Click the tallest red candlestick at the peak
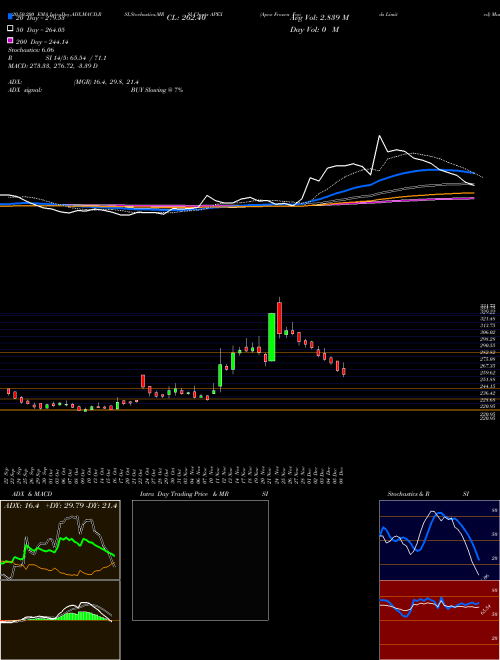 (x=279, y=318)
